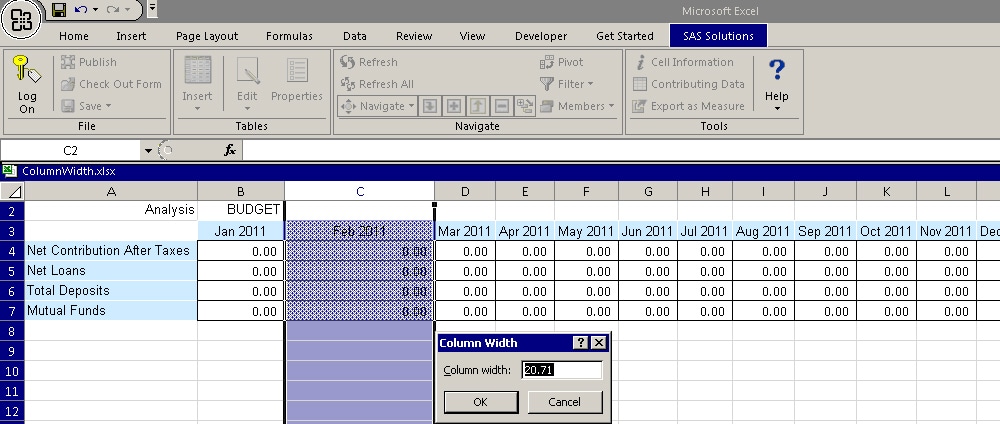This screenshot has height=424, width=1000.
Task: Select column D header
Action: pos(465,191)
